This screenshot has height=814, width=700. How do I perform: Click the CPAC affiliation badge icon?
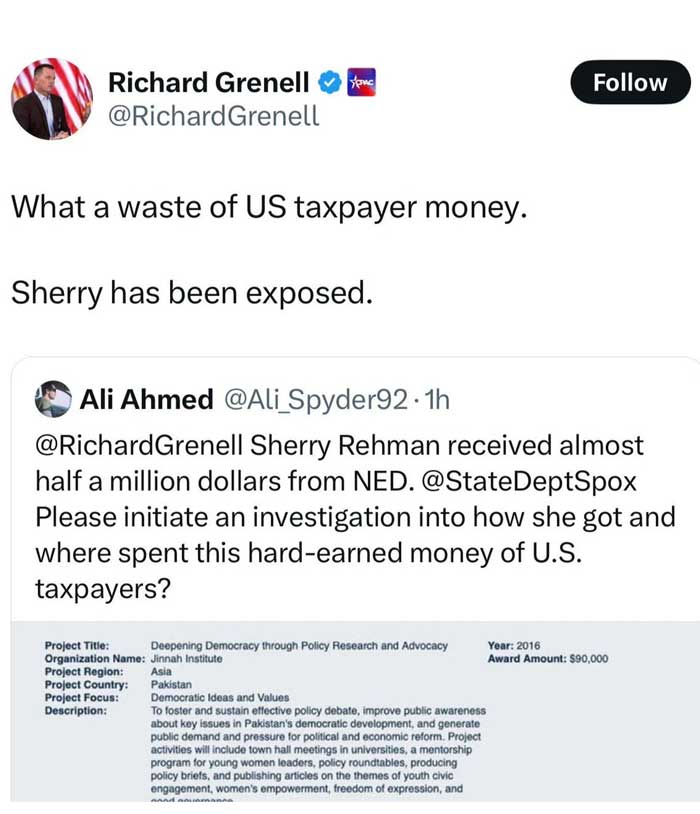[360, 82]
